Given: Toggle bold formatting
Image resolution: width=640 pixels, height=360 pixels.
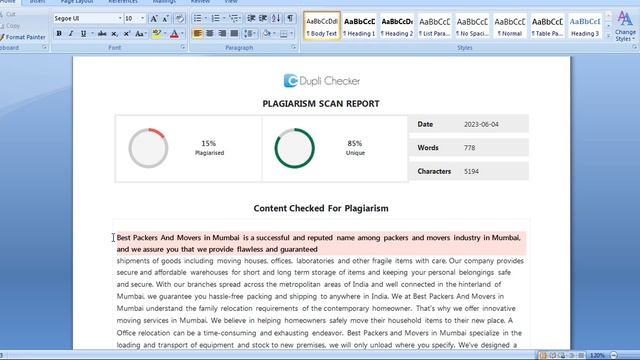Looking at the screenshot, I should point(59,33).
